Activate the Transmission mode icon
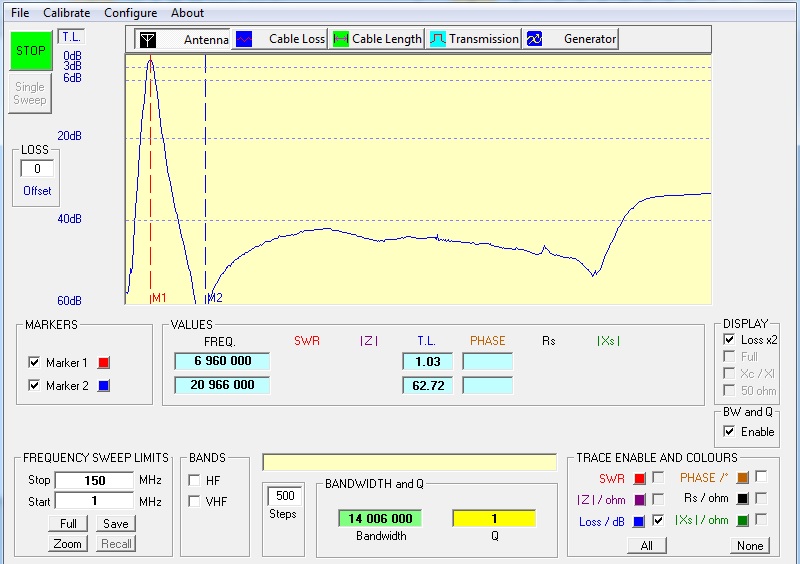This screenshot has height=564, width=800. coord(438,39)
